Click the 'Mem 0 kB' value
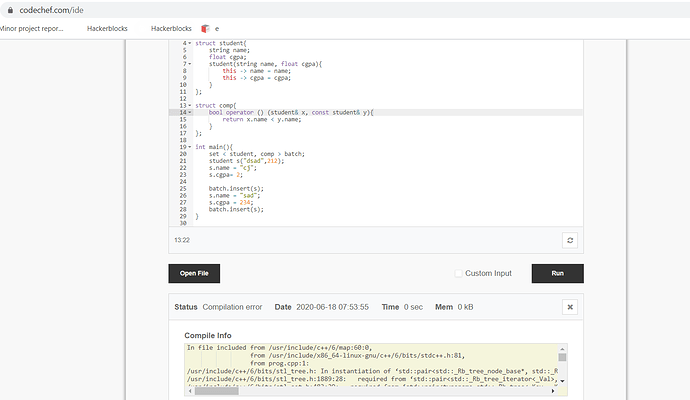 [x=454, y=307]
